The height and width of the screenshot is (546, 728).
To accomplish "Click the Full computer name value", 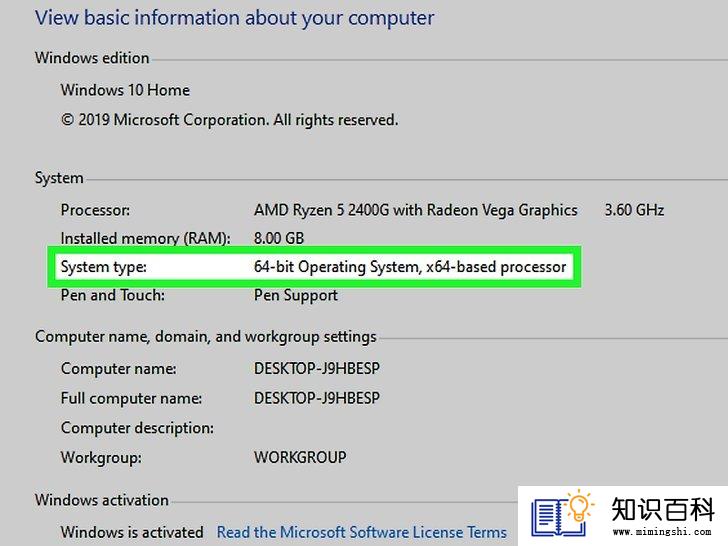I will click(317, 398).
